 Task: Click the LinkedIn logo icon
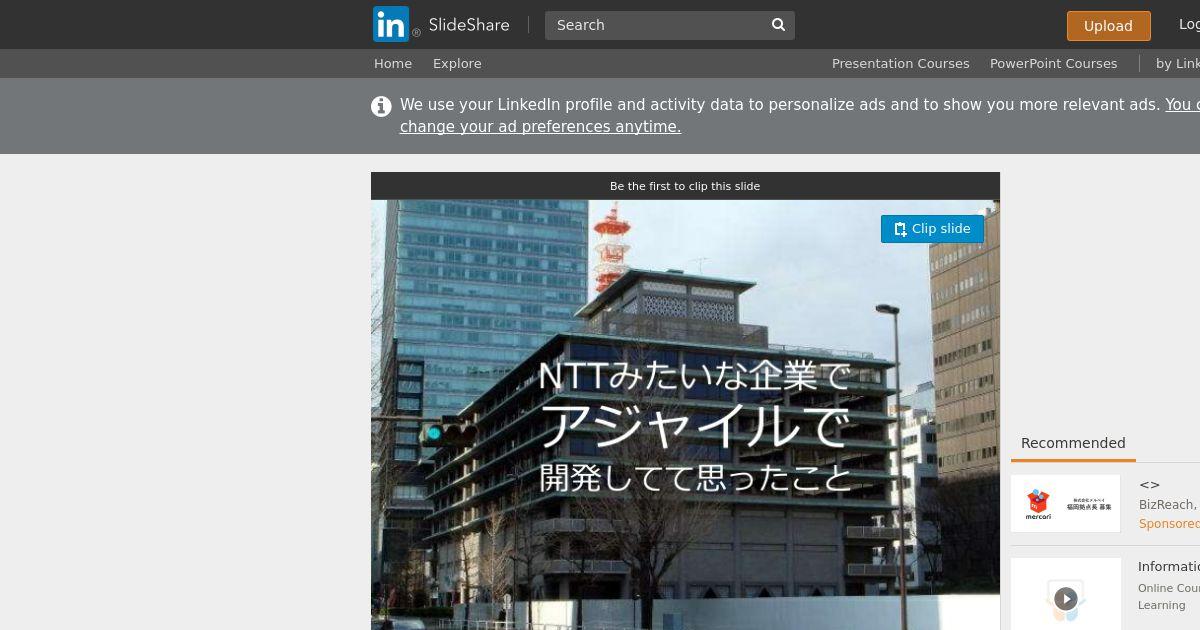391,24
